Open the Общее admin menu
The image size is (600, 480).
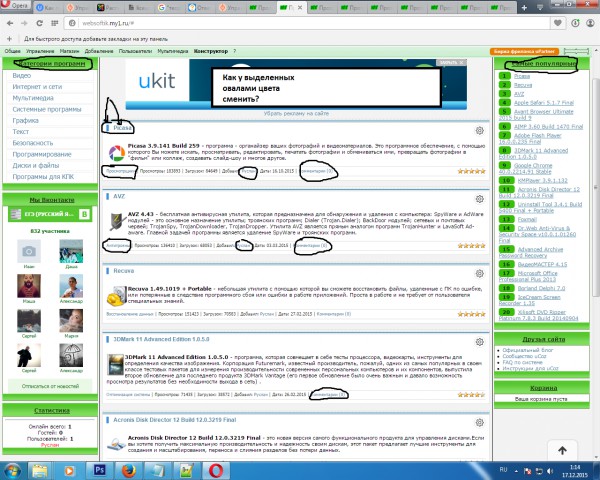13,51
